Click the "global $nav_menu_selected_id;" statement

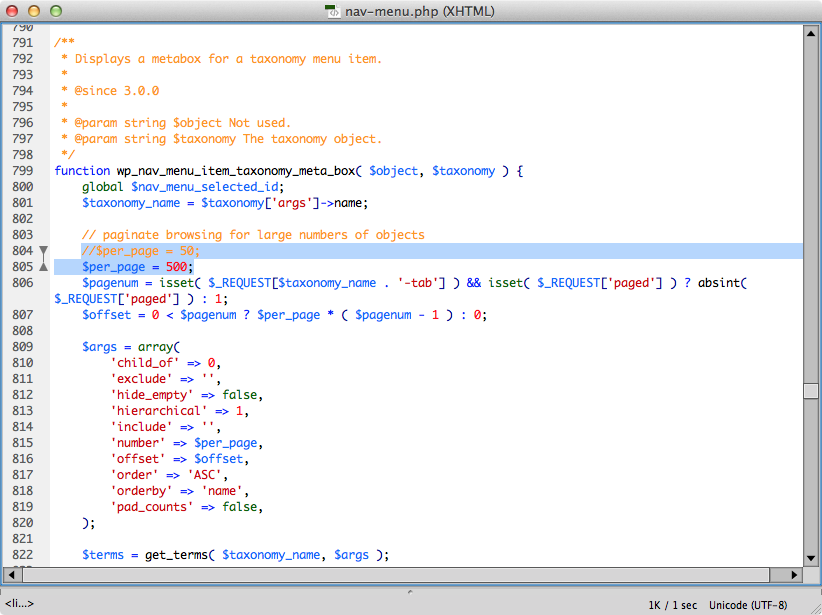pyautogui.click(x=183, y=187)
